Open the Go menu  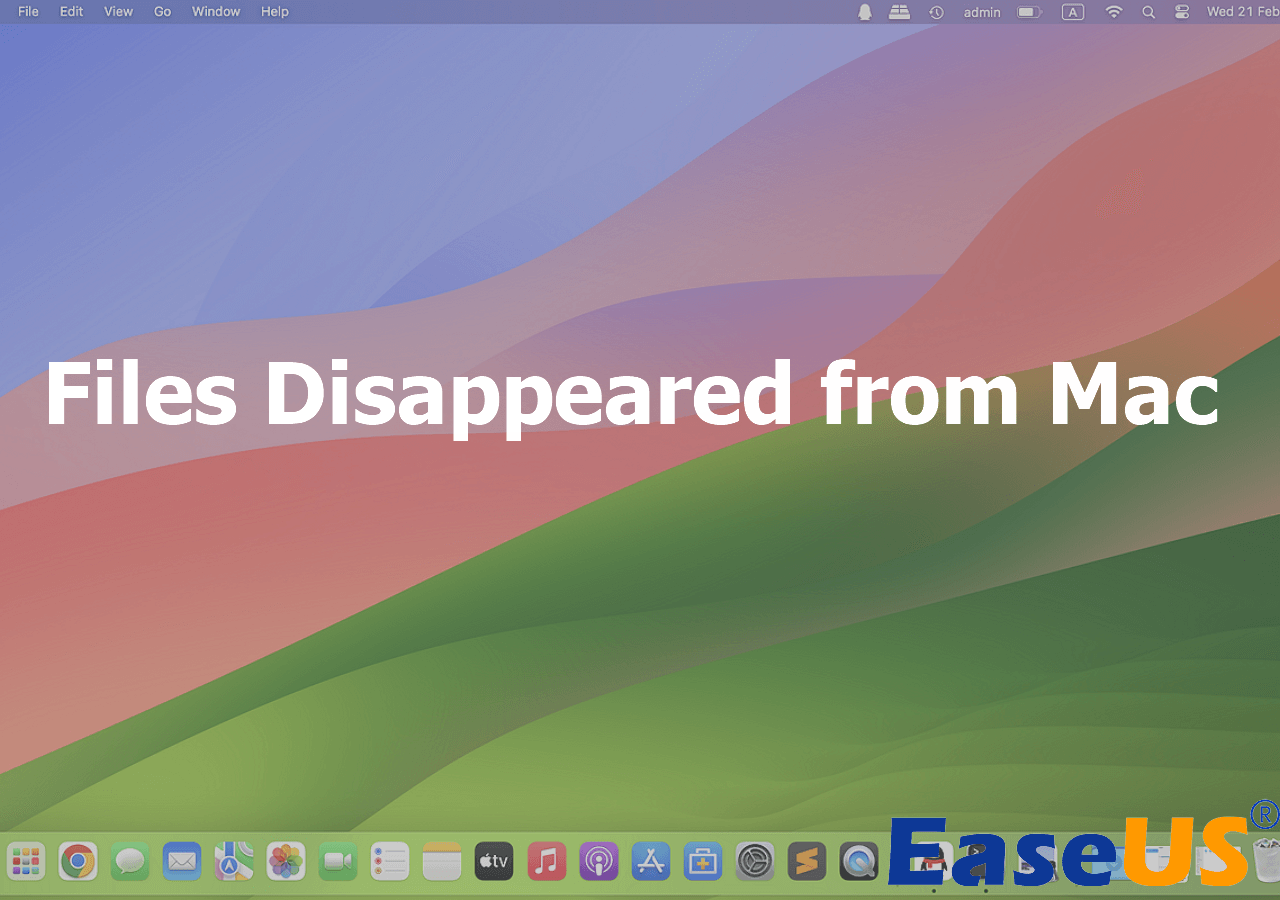[162, 12]
